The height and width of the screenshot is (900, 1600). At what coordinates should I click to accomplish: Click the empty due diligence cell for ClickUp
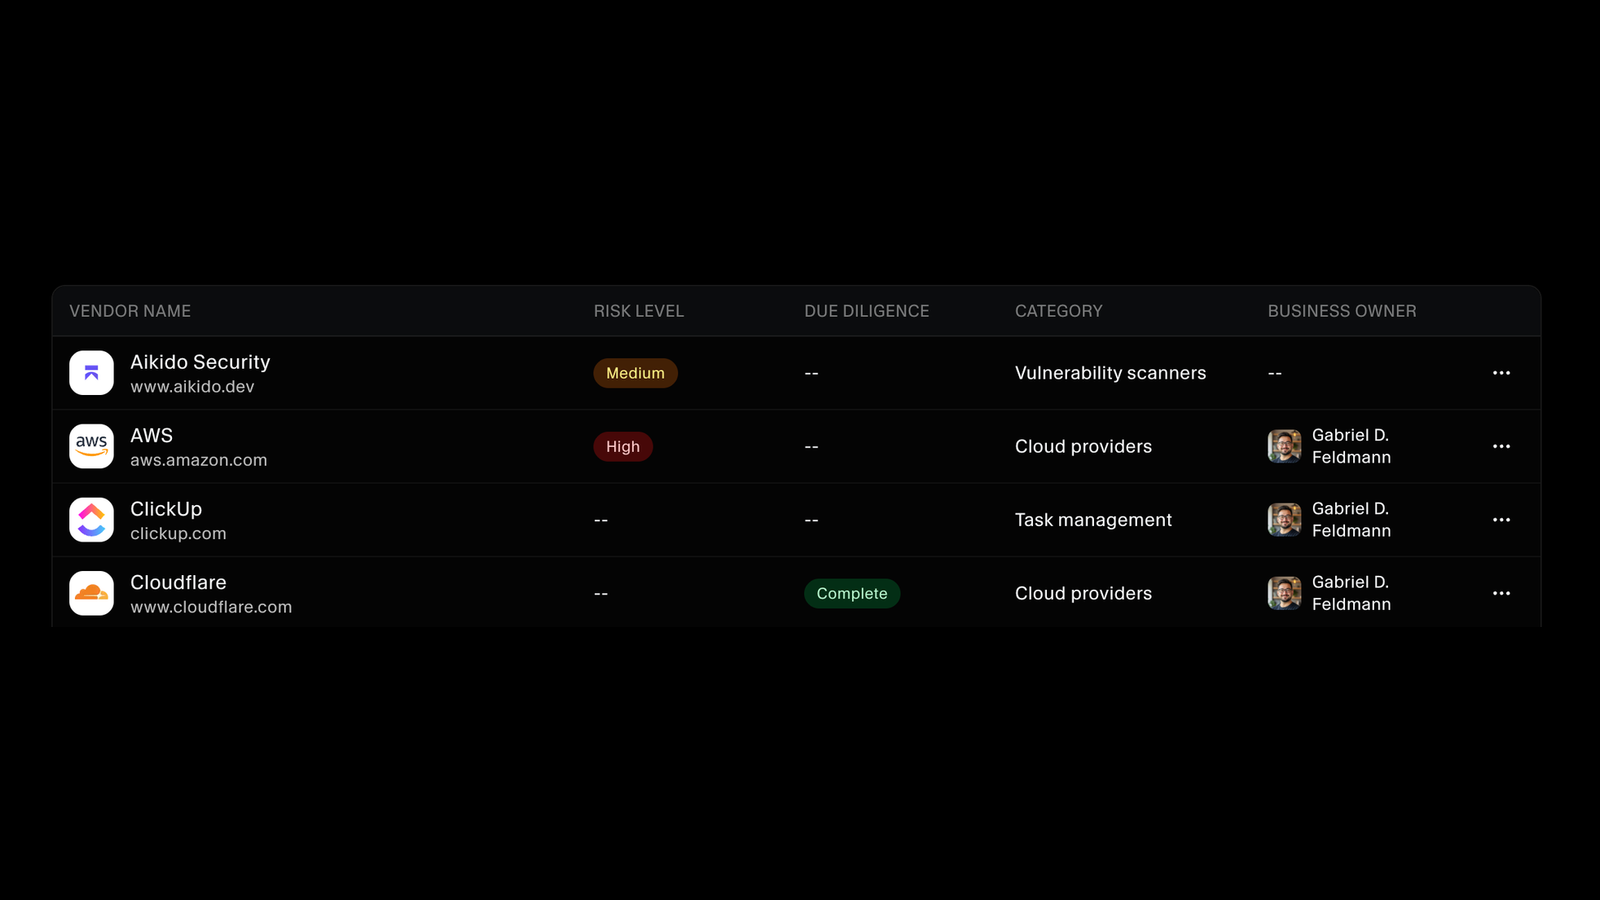[x=811, y=520]
